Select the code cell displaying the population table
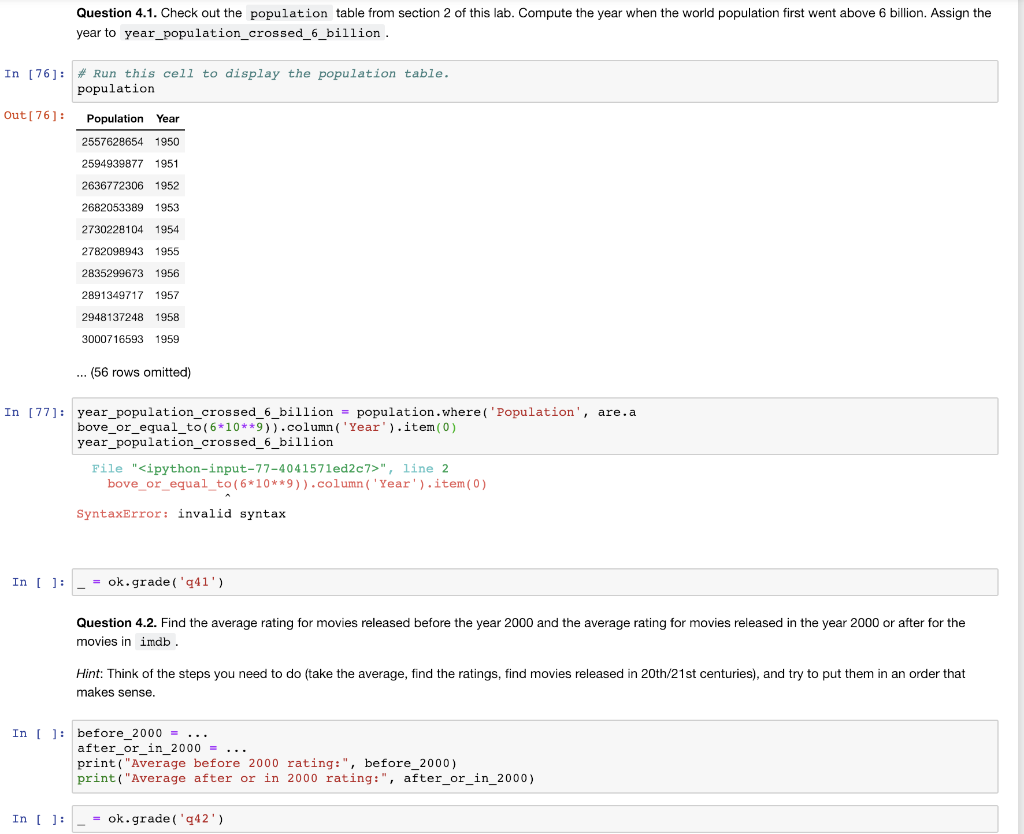The width and height of the screenshot is (1024, 834). [400, 80]
